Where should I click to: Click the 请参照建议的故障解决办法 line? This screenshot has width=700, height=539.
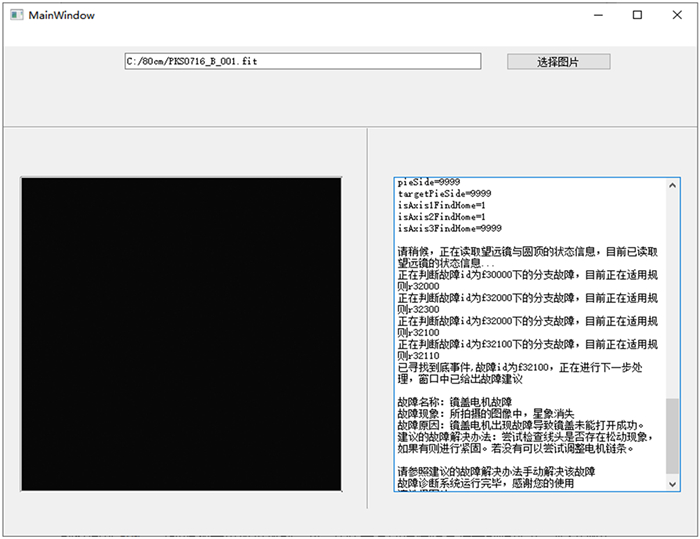click(497, 472)
